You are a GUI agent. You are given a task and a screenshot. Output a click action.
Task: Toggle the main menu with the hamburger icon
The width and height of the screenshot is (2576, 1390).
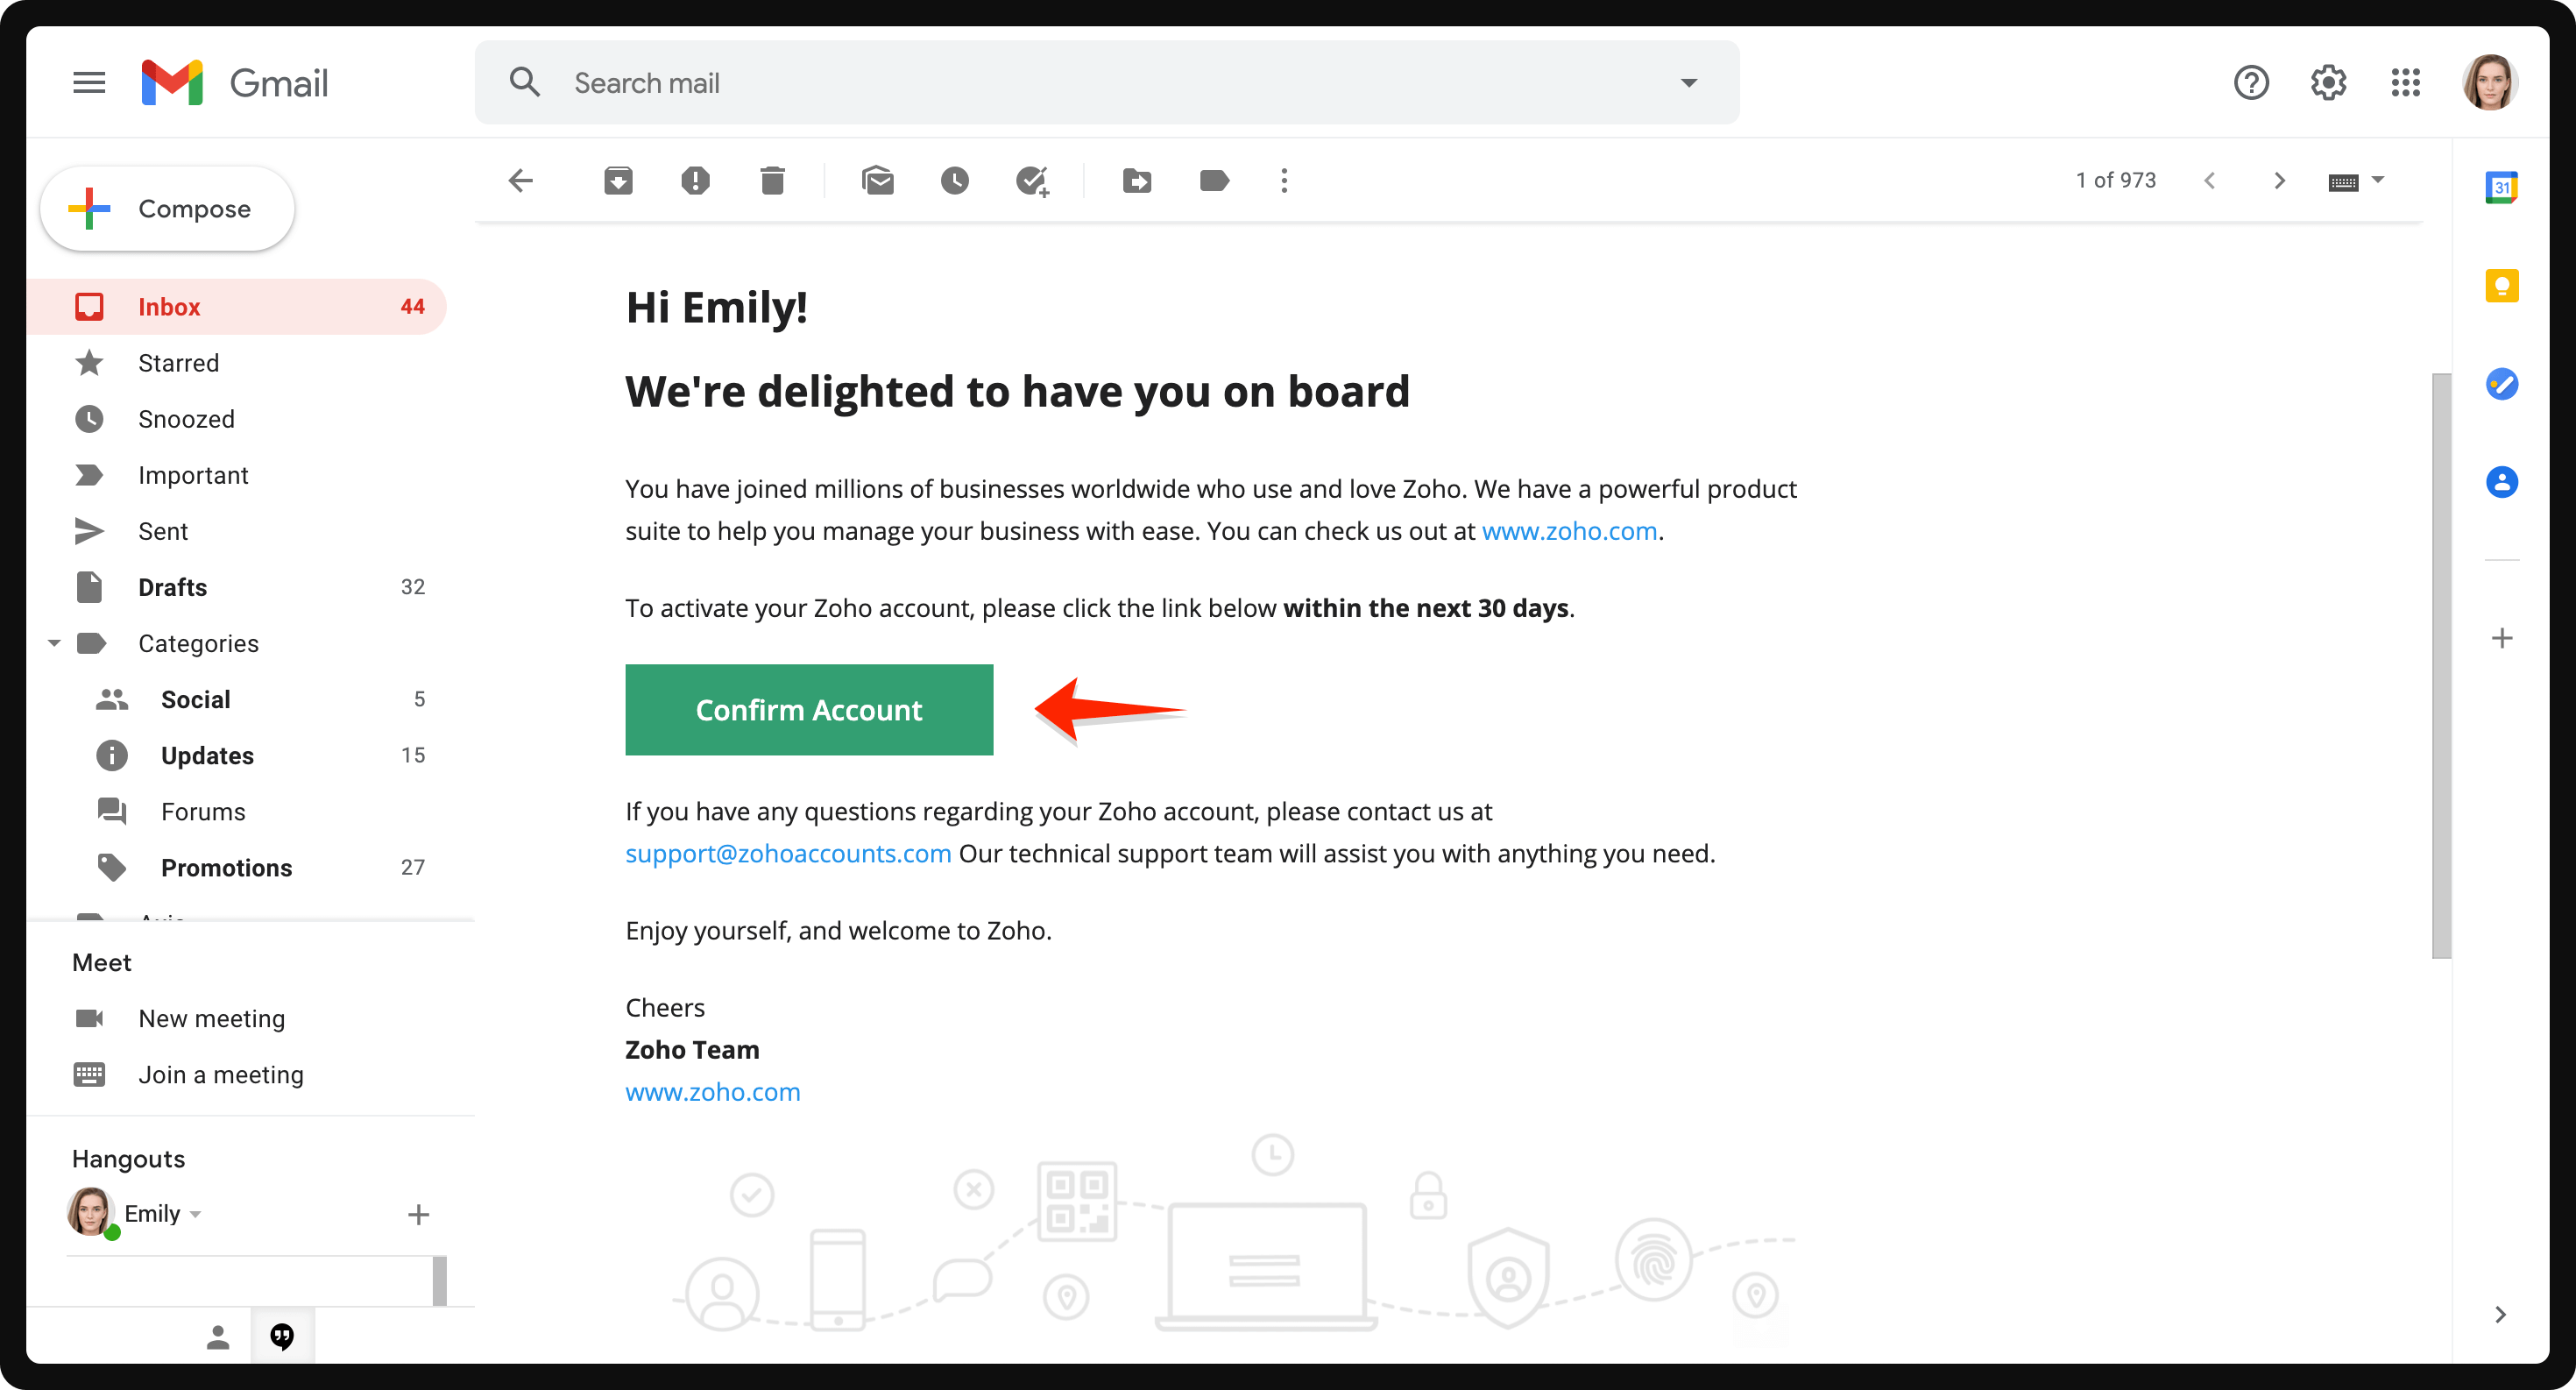[89, 82]
